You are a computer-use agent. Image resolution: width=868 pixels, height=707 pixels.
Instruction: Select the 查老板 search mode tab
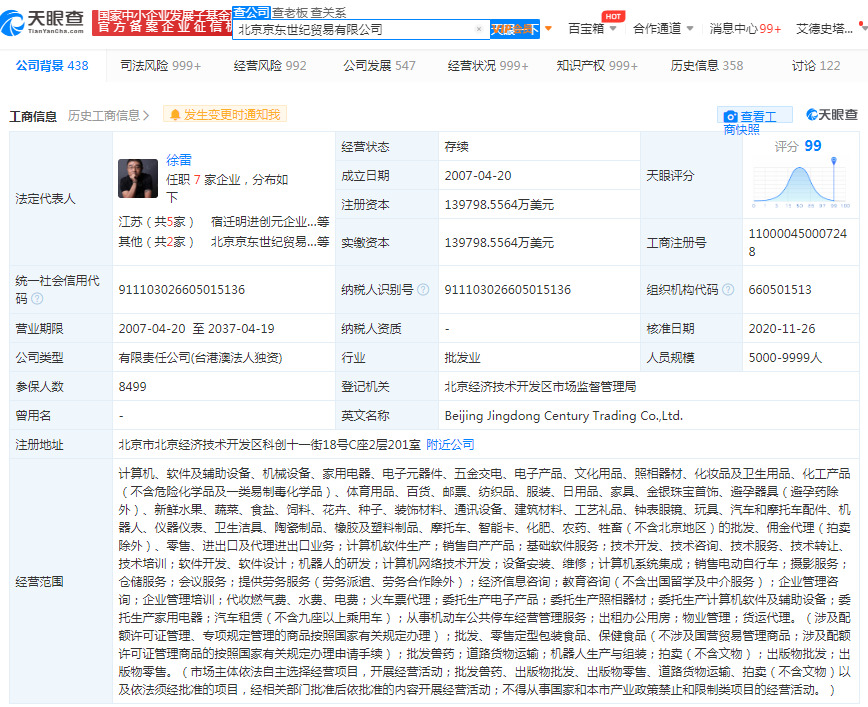(289, 13)
